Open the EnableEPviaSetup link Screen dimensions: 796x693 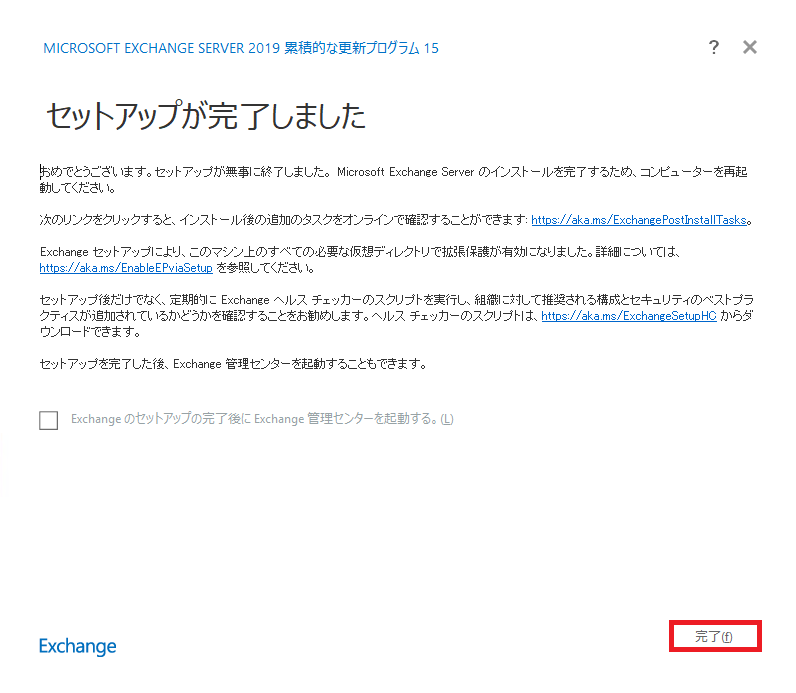(126, 268)
